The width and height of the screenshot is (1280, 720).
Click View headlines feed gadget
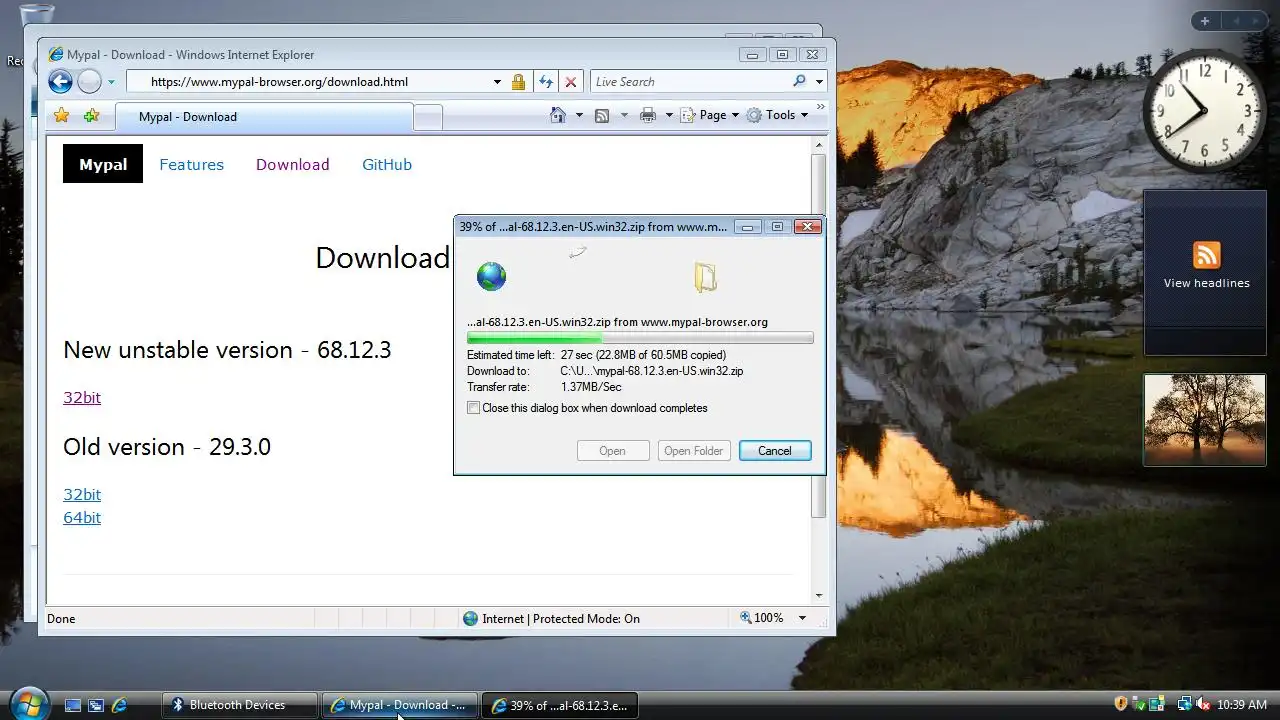pos(1206,272)
